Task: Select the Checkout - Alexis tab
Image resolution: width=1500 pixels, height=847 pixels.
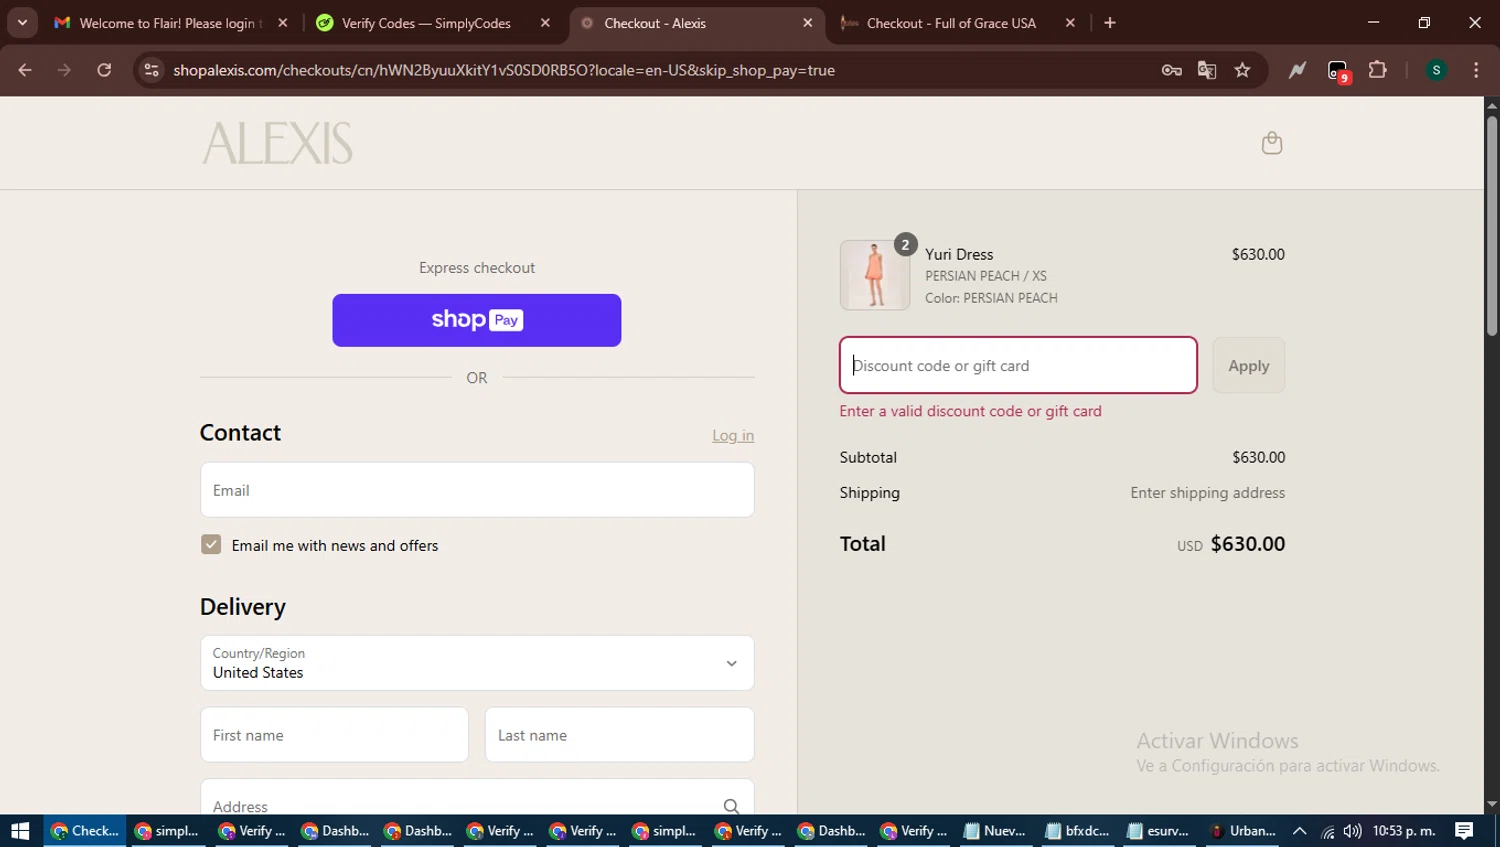Action: tap(697, 23)
